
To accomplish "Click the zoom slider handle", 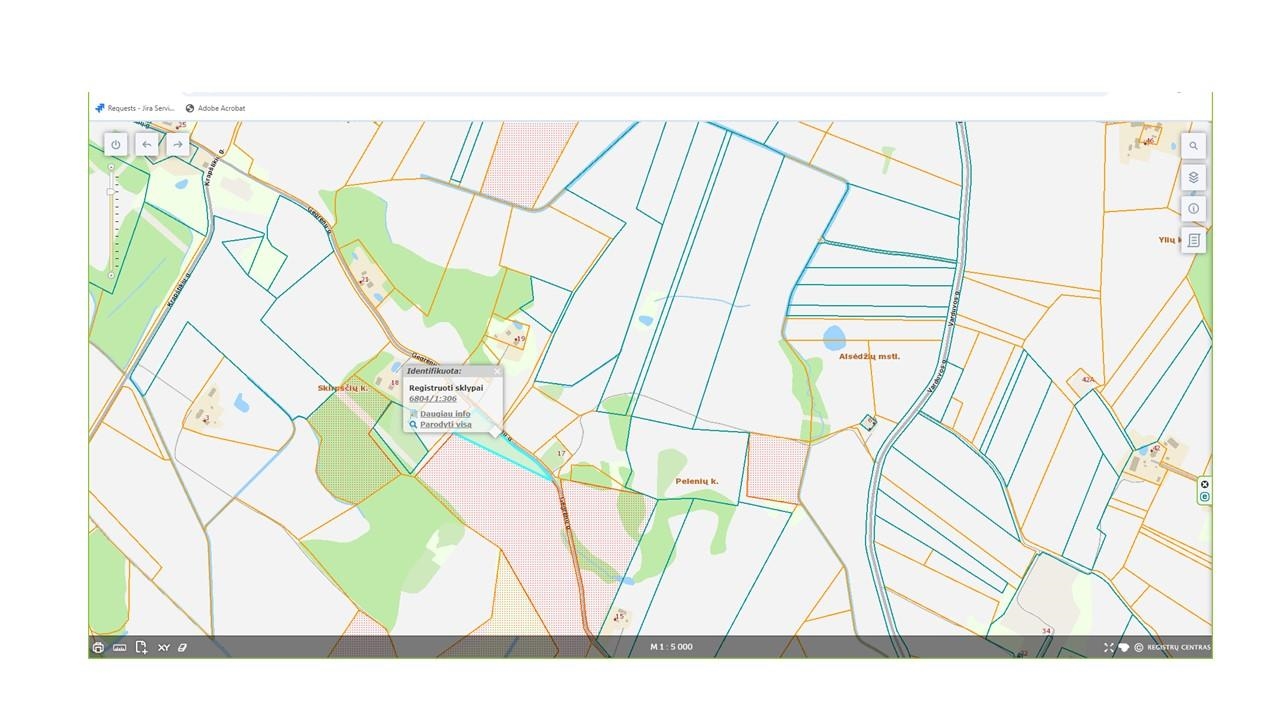I will (111, 192).
